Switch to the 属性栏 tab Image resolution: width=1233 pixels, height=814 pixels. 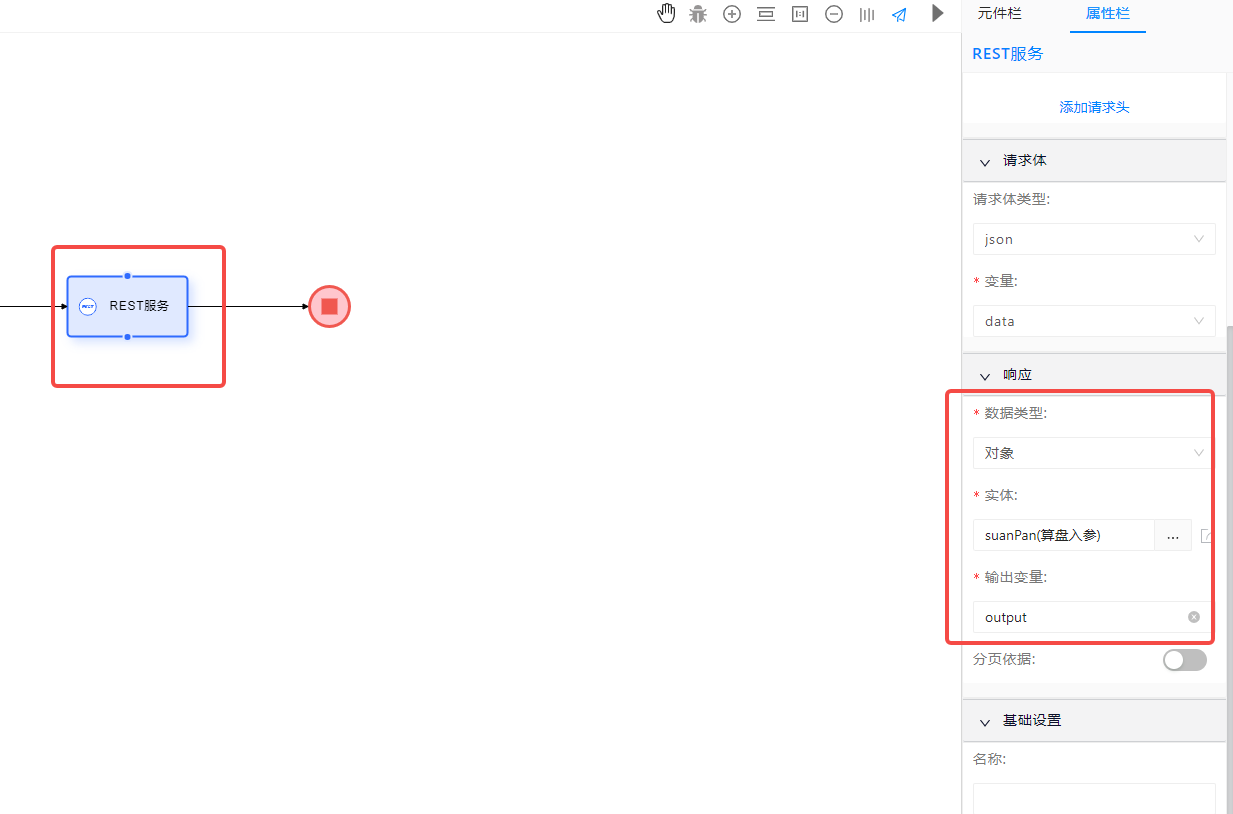click(x=1107, y=14)
